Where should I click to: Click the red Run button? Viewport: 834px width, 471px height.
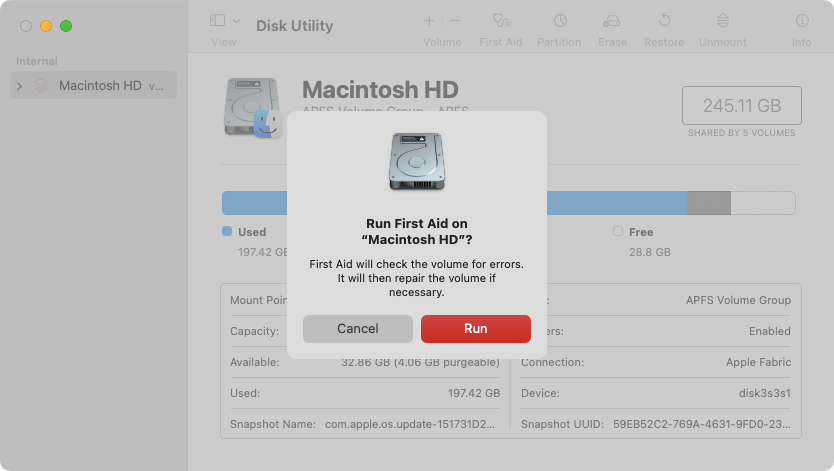(476, 329)
